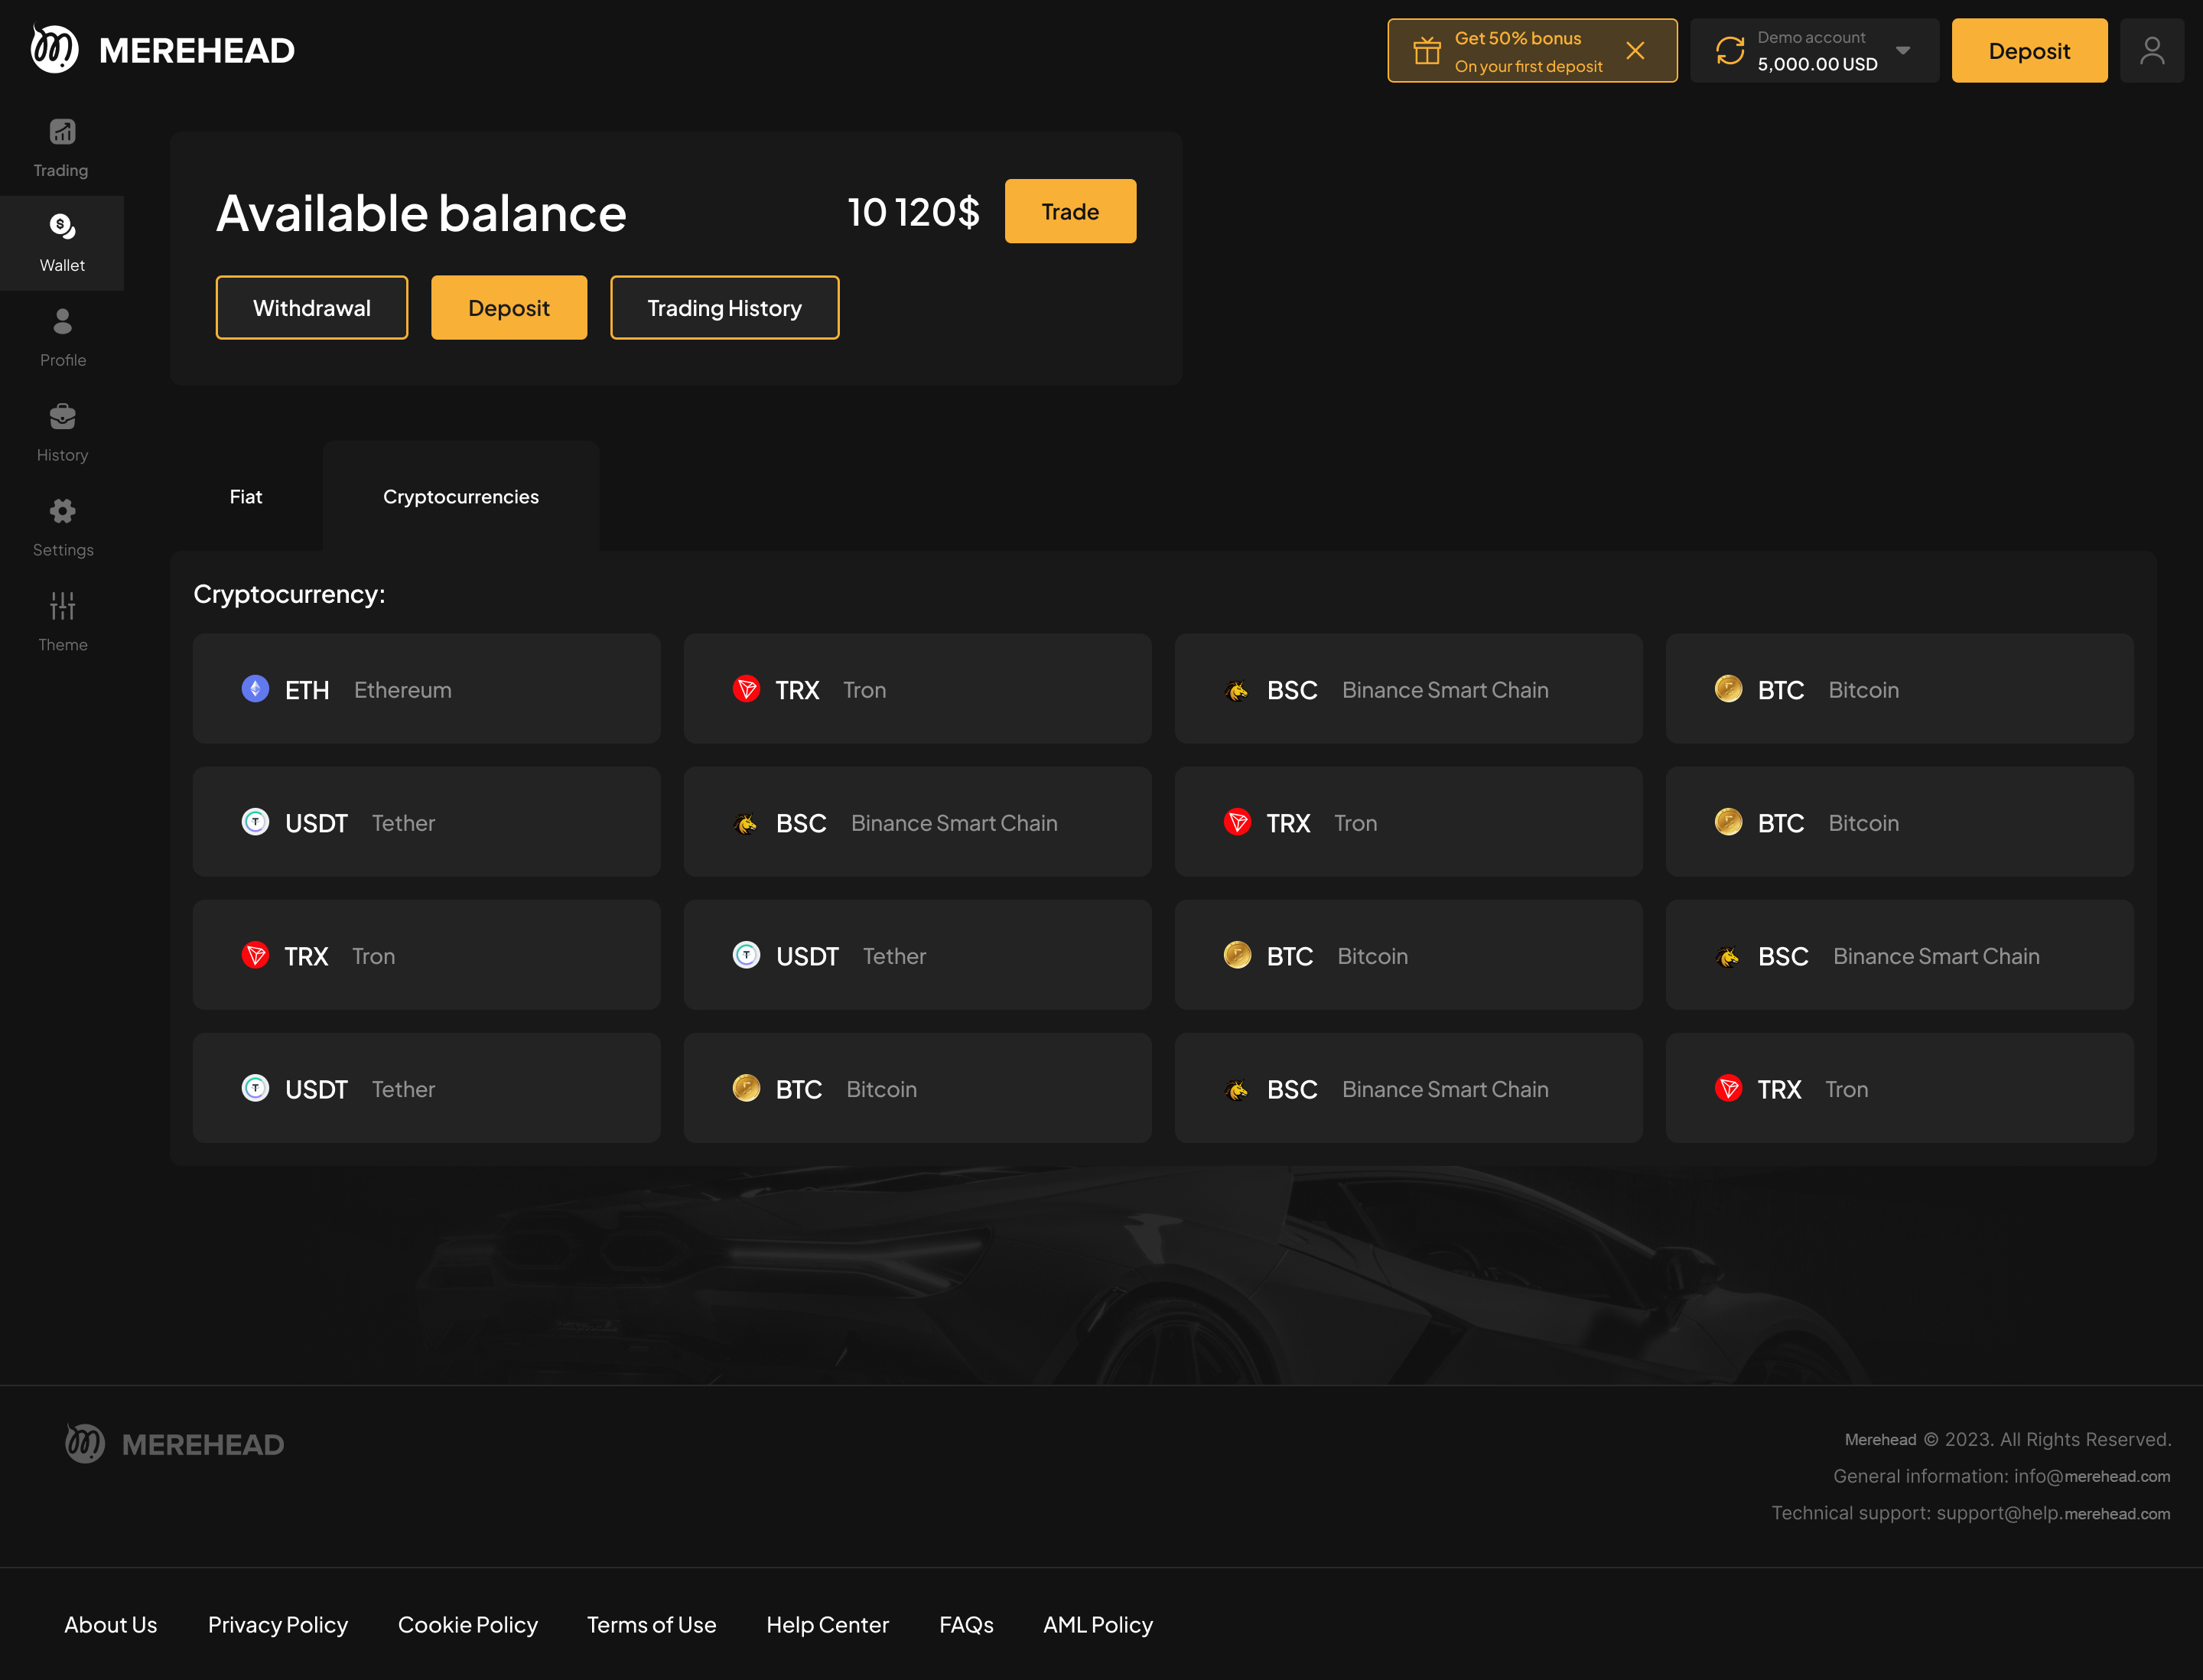Open Trading History button
The height and width of the screenshot is (1680, 2203).
click(724, 308)
